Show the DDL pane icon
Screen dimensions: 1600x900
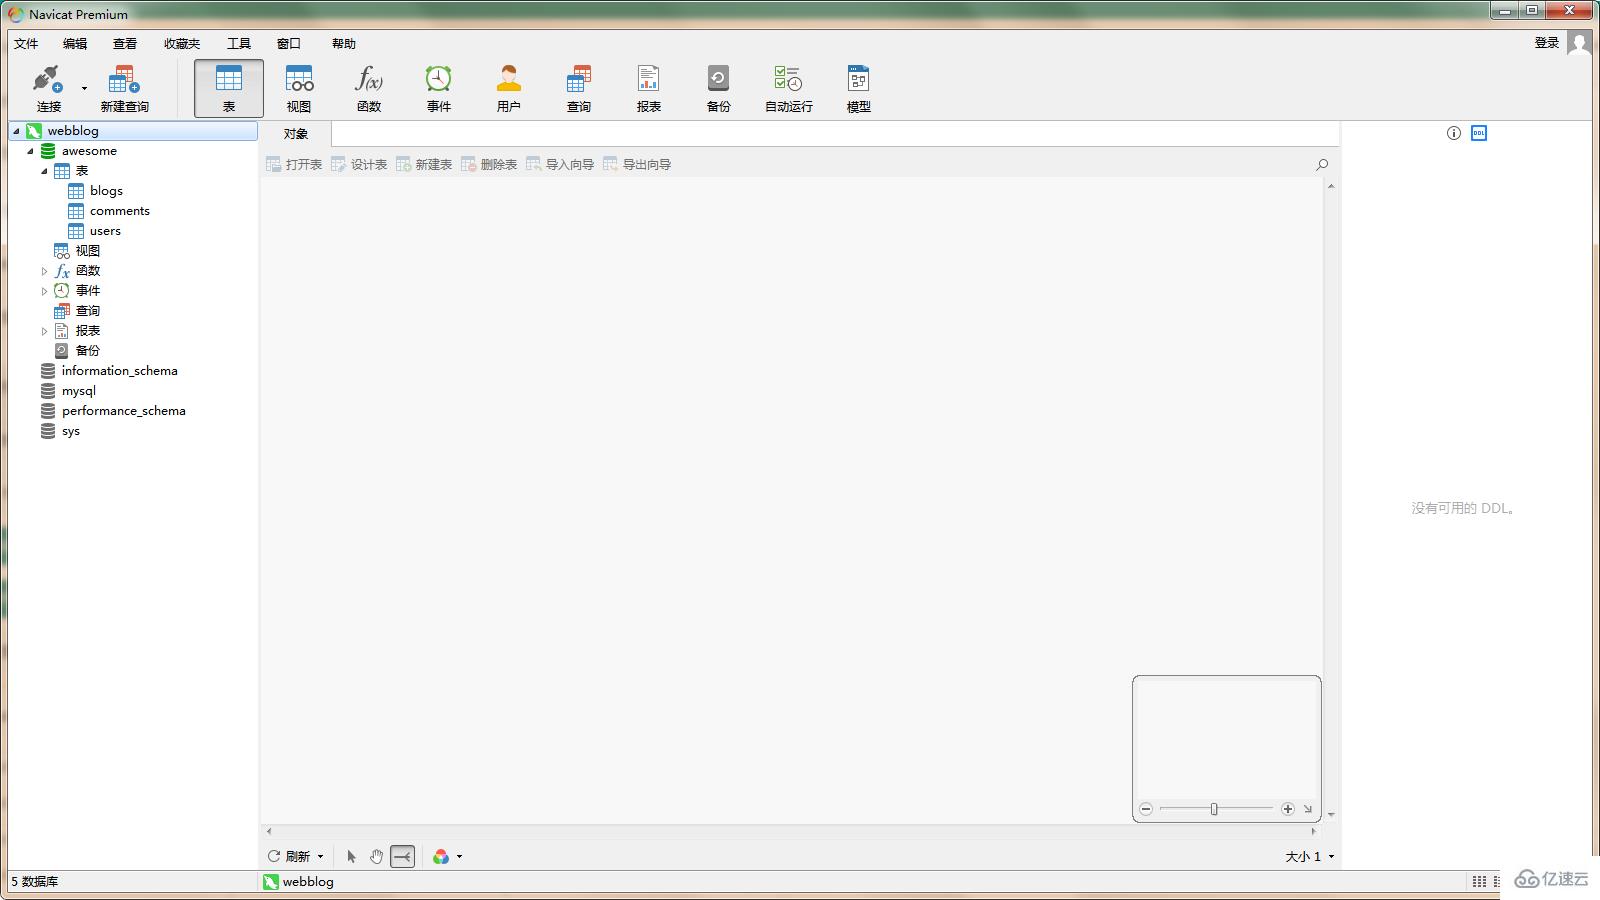coord(1479,133)
